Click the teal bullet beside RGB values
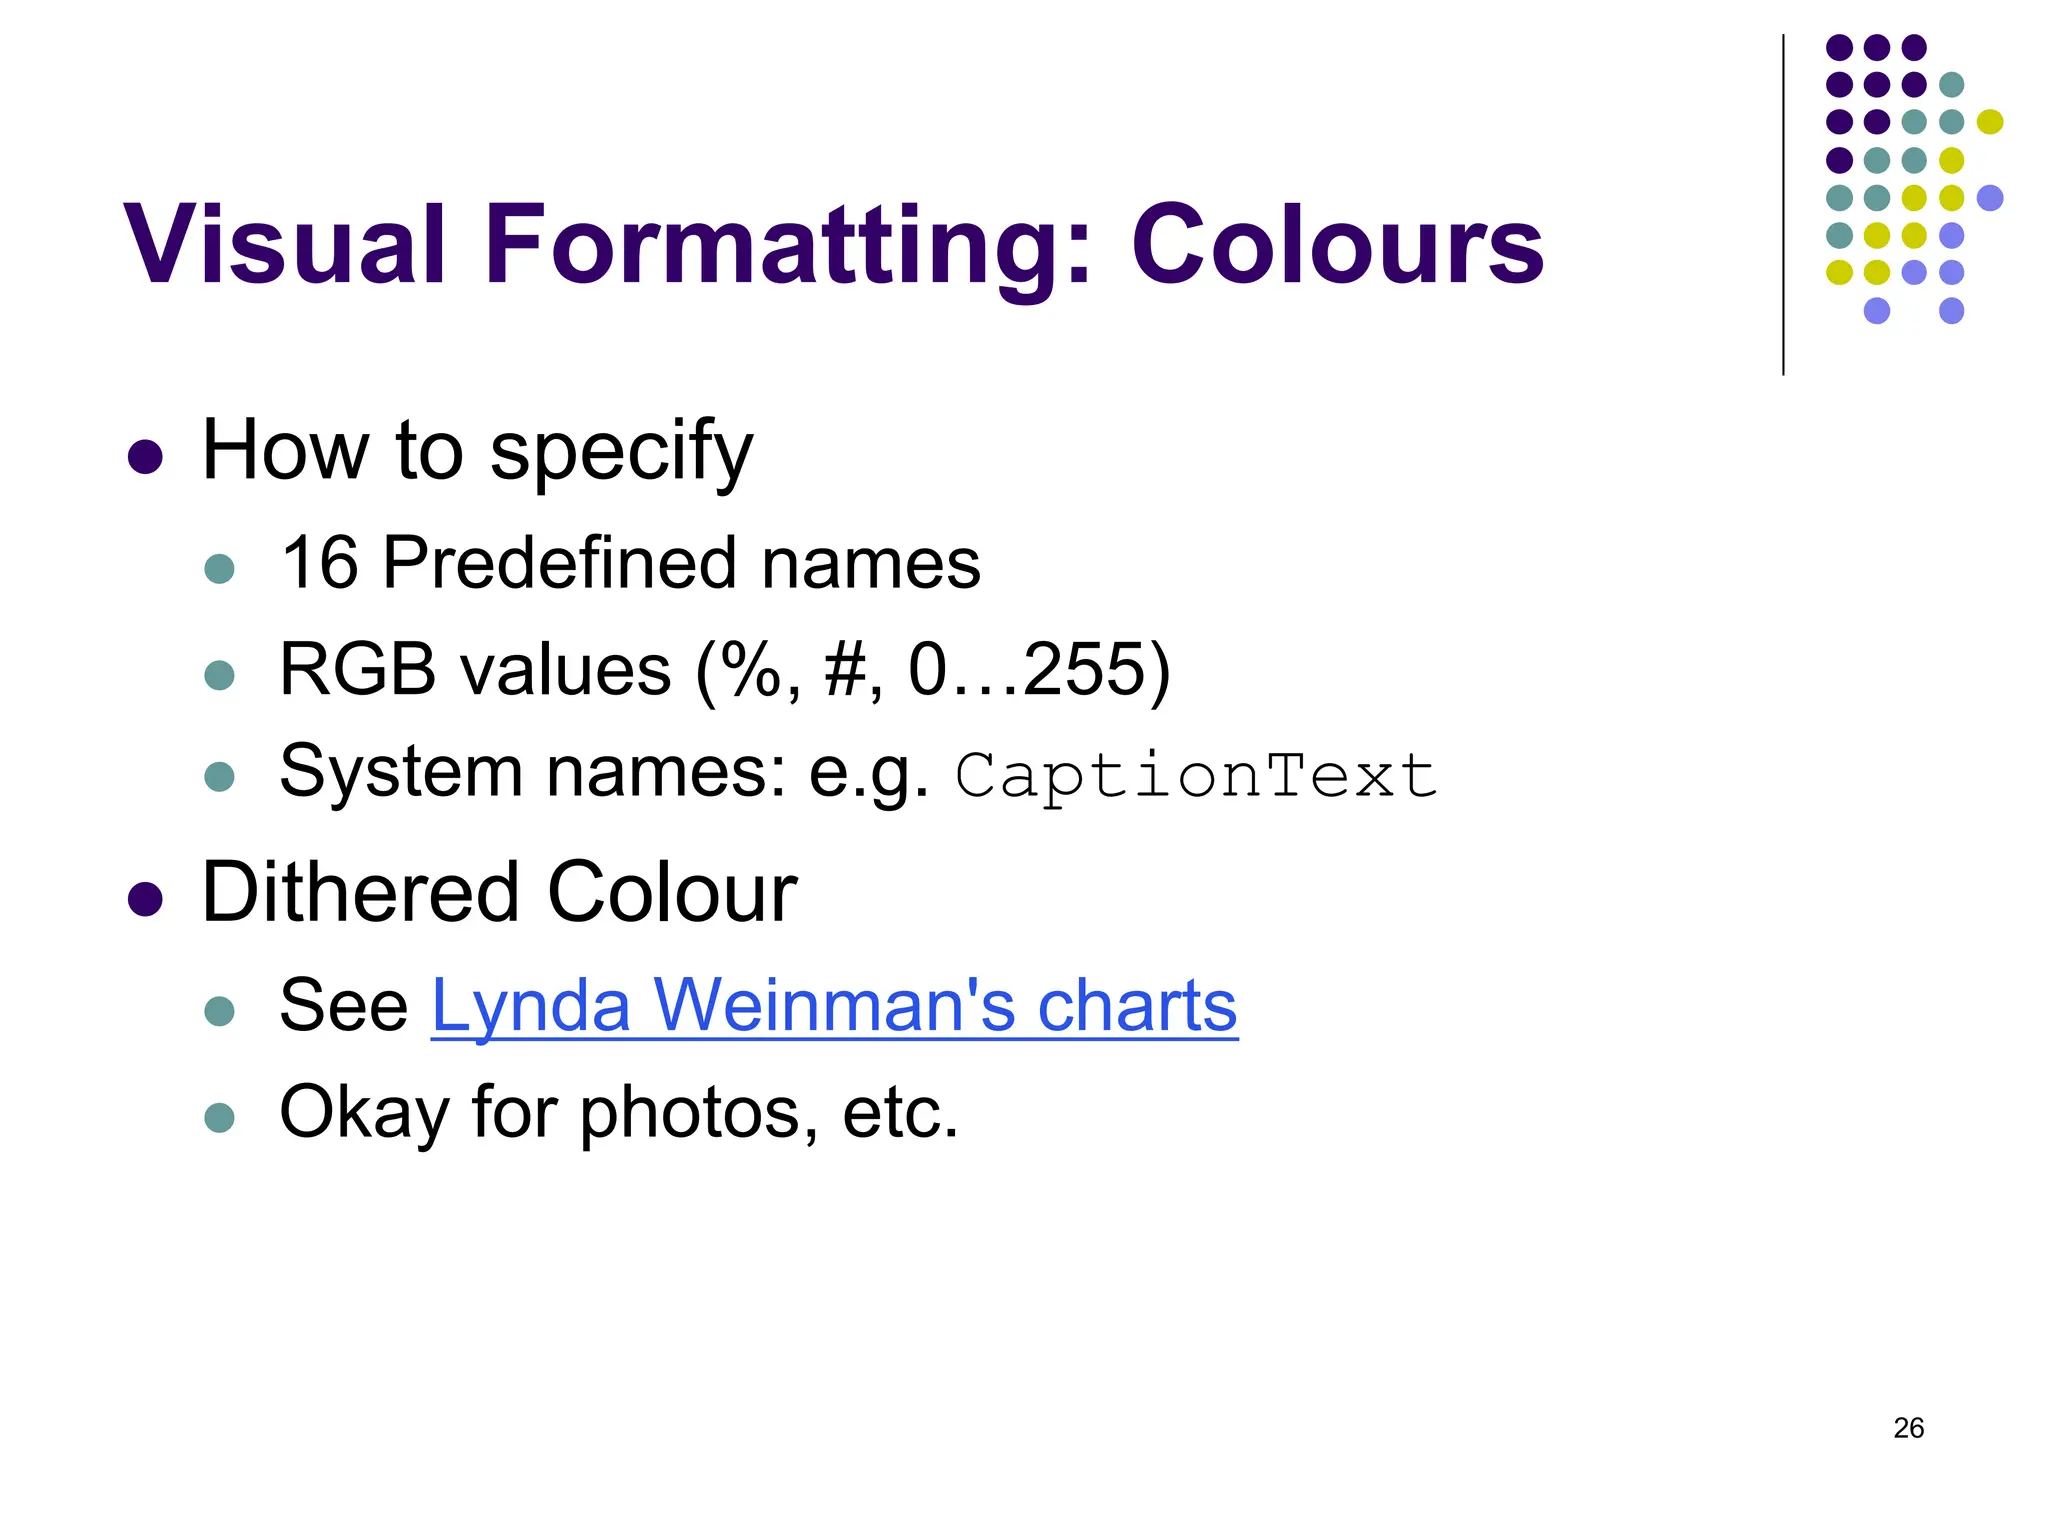The width and height of the screenshot is (2048, 1536). tap(219, 675)
